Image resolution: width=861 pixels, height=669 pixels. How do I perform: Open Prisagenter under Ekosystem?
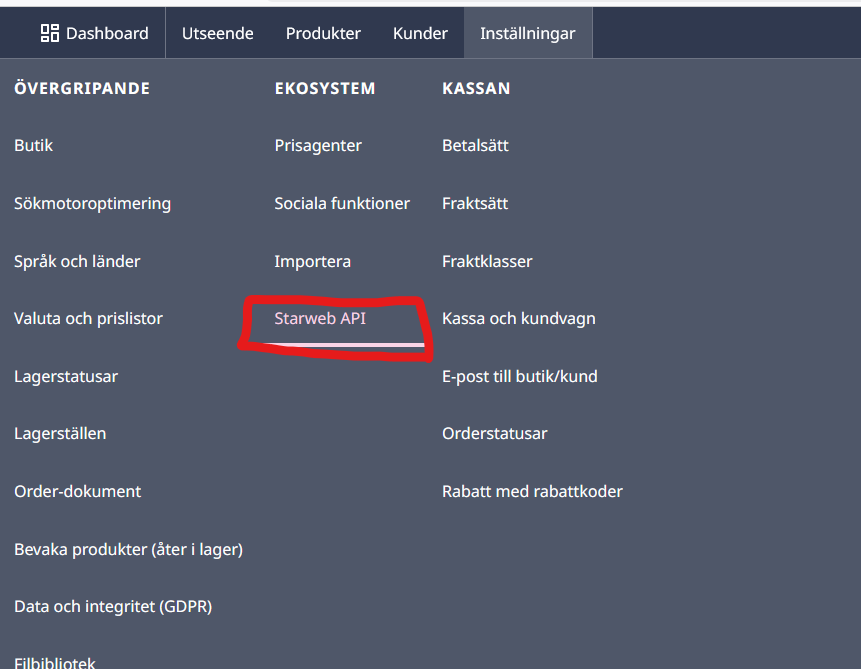(318, 146)
